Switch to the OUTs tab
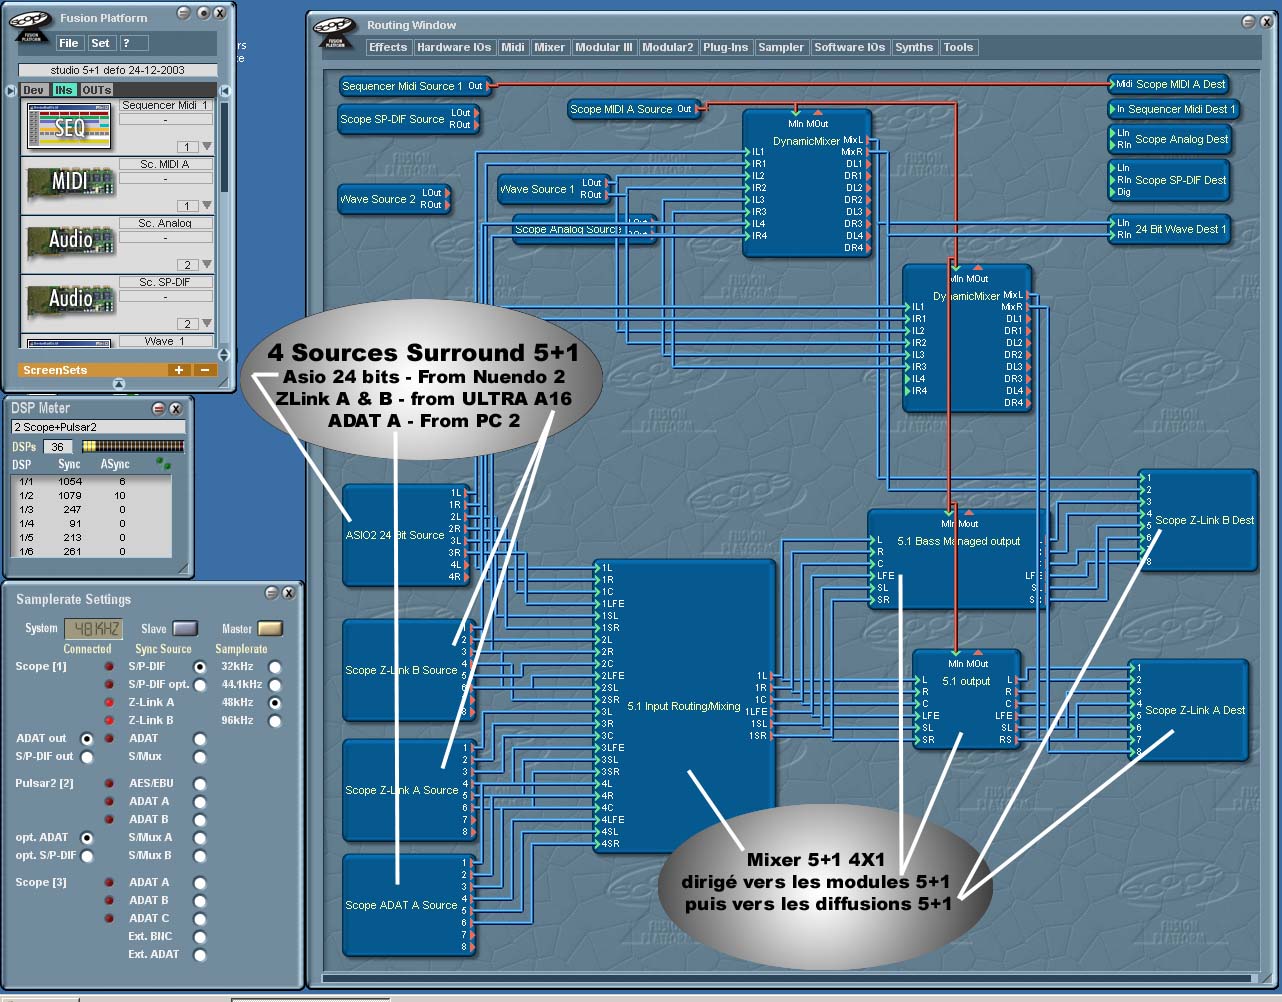This screenshot has width=1282, height=1002. pos(96,90)
